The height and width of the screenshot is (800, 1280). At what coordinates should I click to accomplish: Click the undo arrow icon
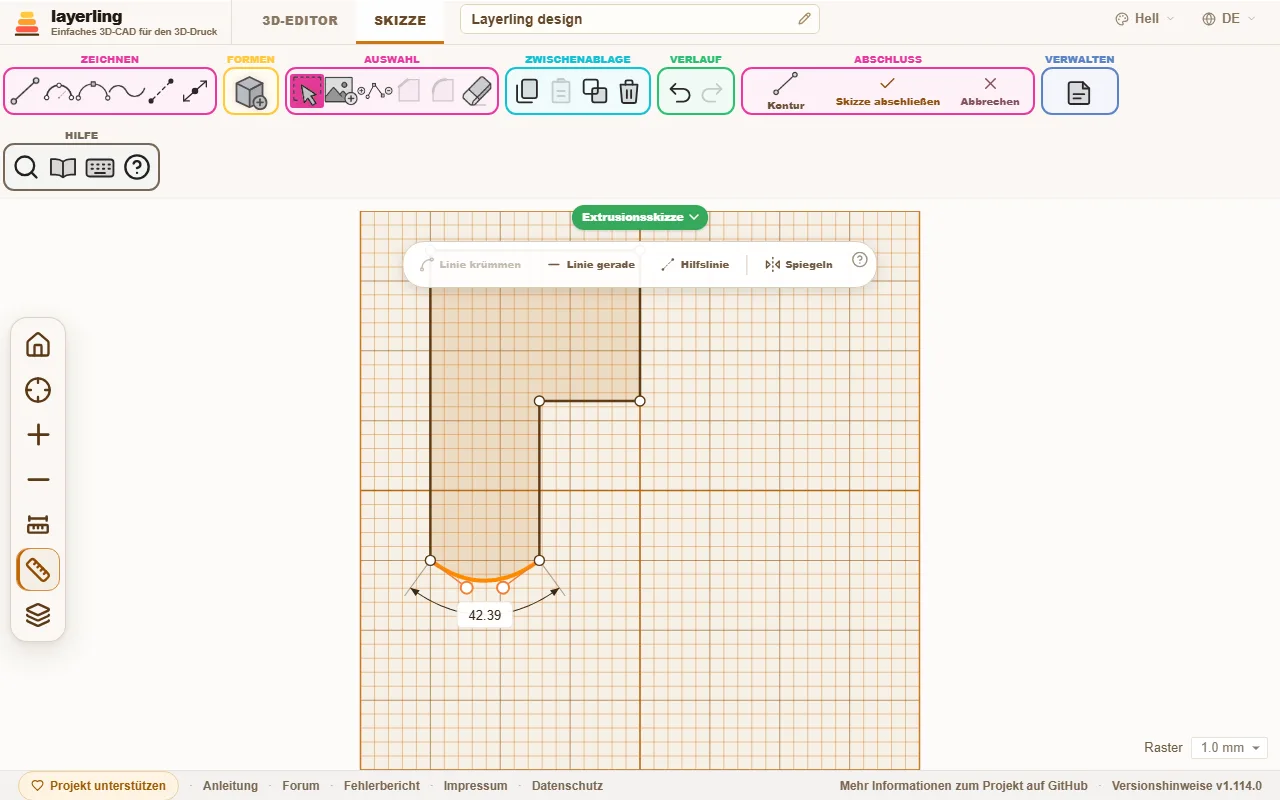(x=680, y=92)
